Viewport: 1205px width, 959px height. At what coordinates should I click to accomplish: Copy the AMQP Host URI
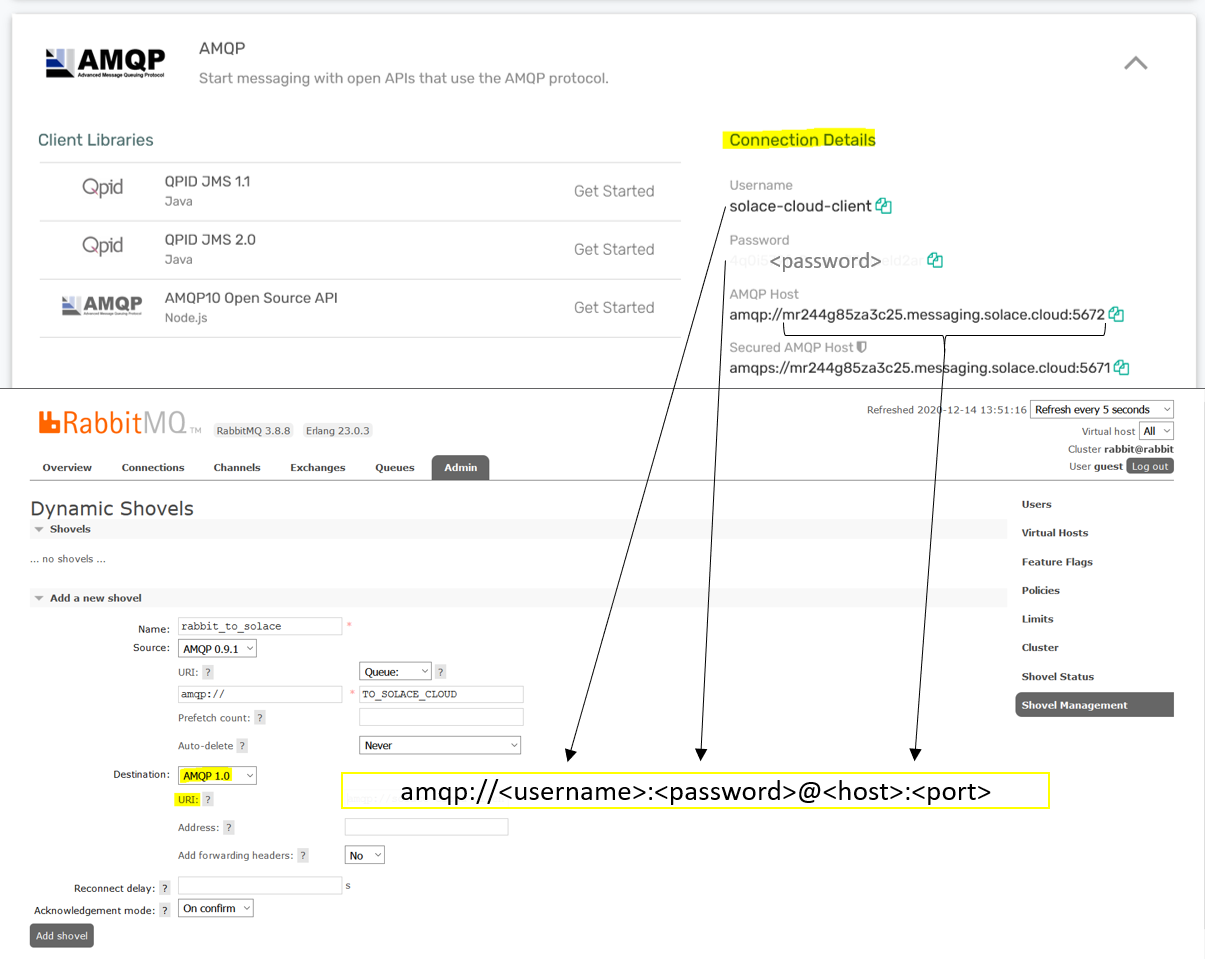click(1116, 313)
